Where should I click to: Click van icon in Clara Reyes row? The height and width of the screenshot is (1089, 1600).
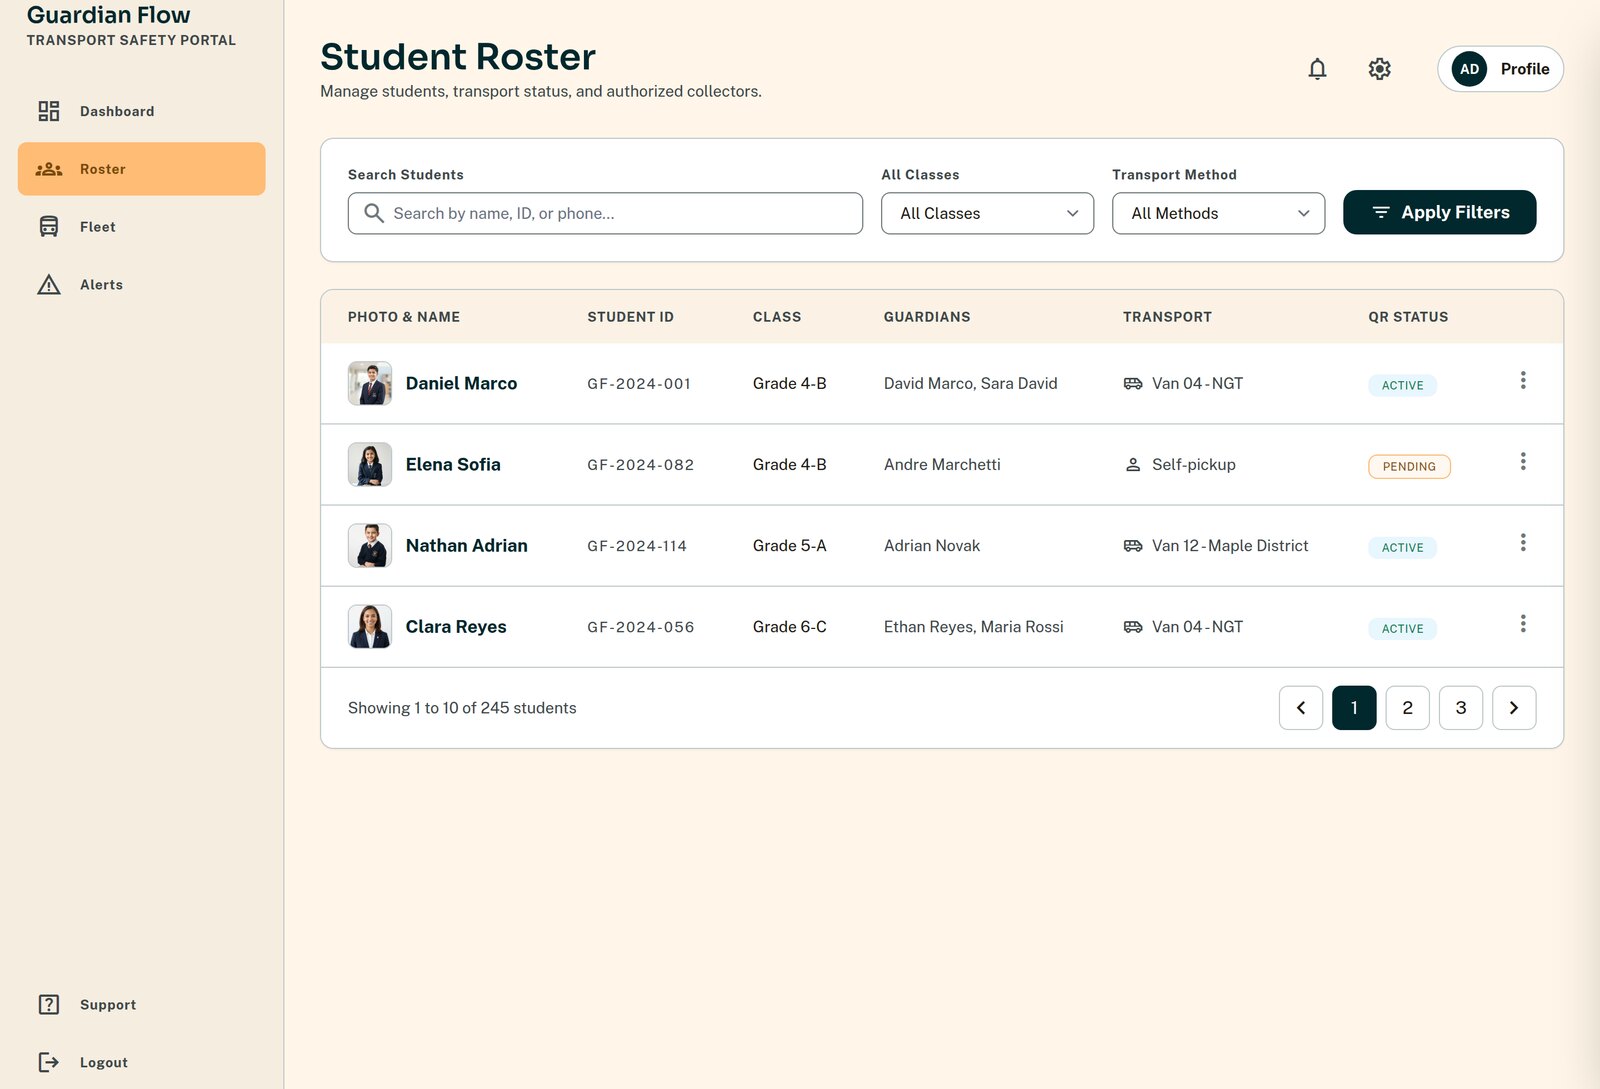1133,627
